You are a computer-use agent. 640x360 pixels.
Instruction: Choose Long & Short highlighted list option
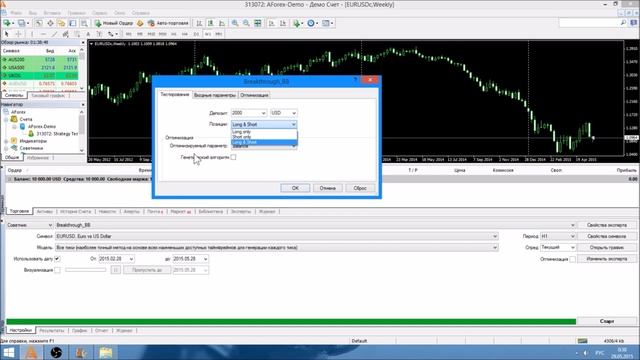click(x=264, y=142)
